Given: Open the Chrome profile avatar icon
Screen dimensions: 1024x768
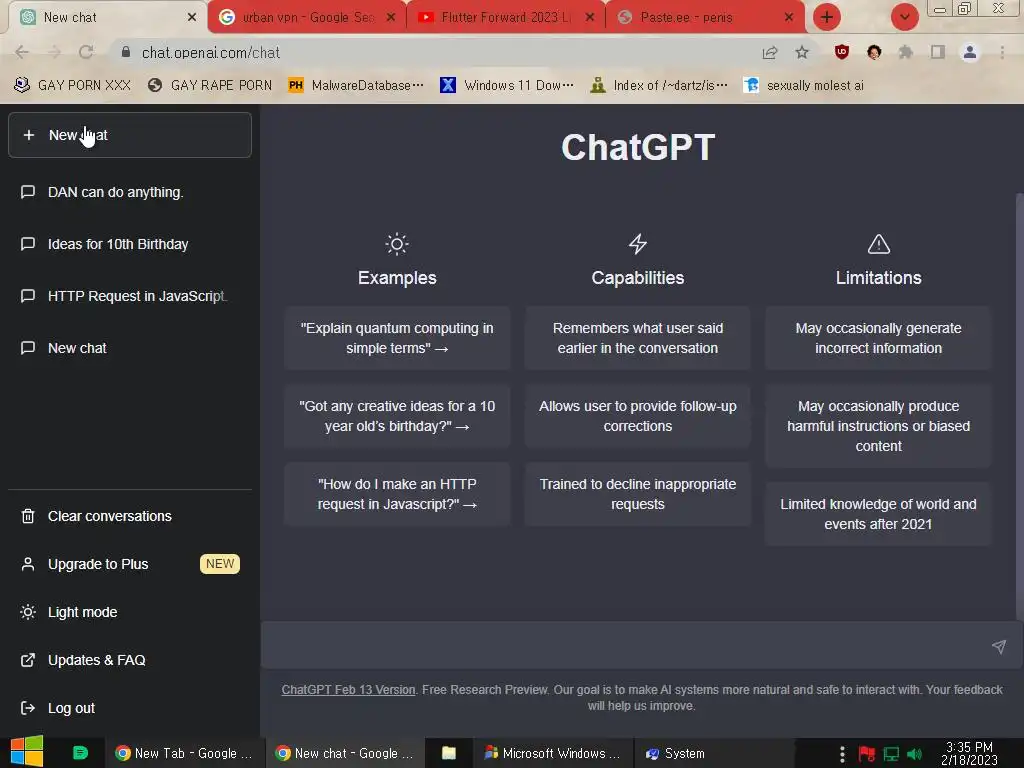Looking at the screenshot, I should click(970, 52).
